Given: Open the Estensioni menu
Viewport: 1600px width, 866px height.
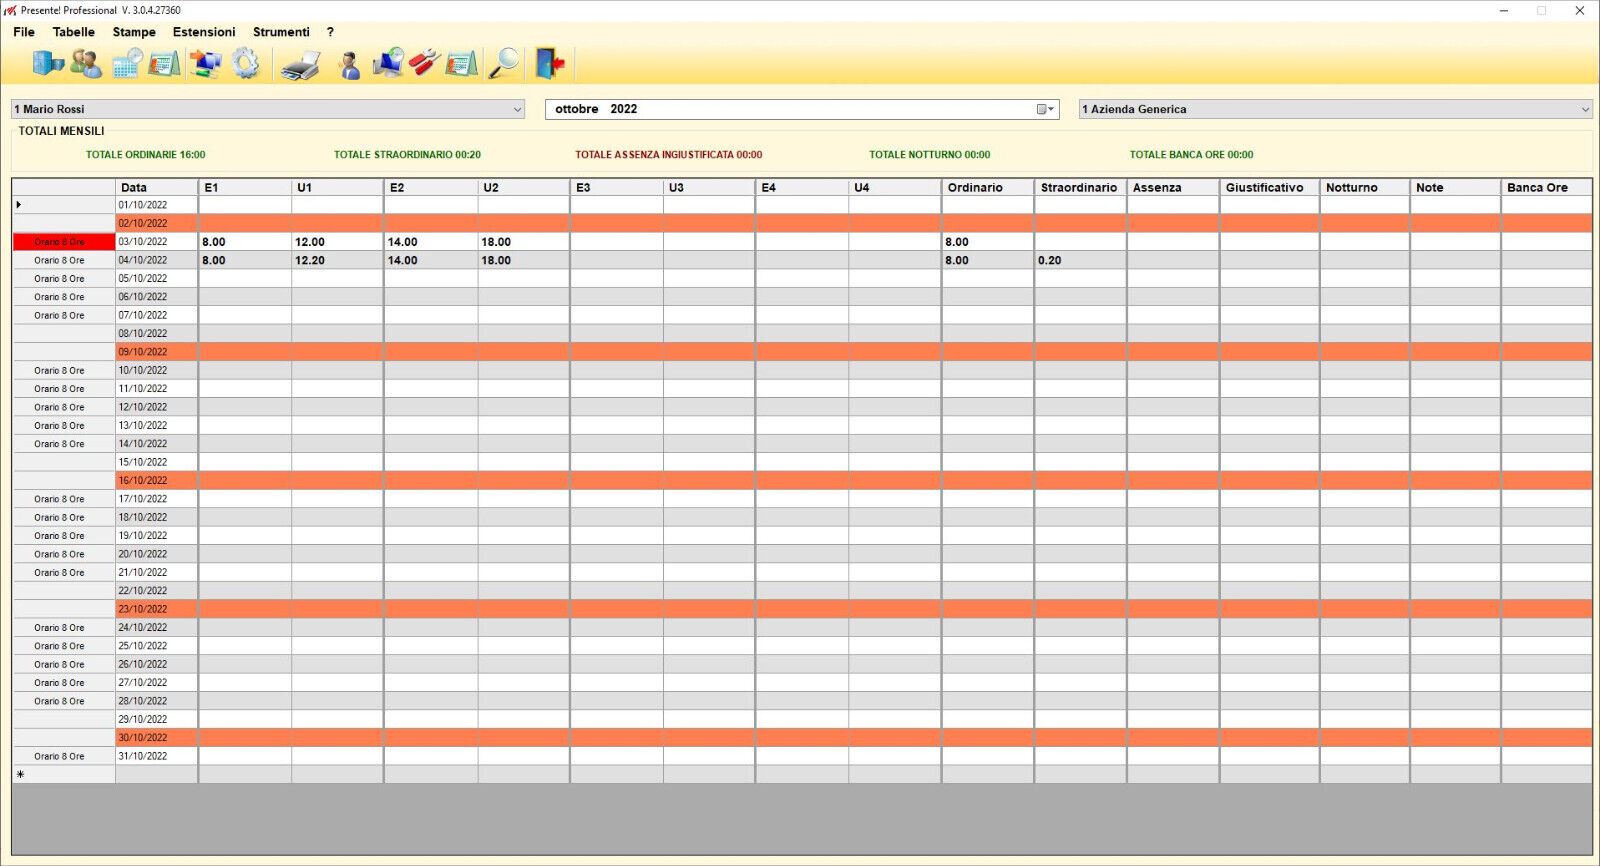Looking at the screenshot, I should [204, 32].
